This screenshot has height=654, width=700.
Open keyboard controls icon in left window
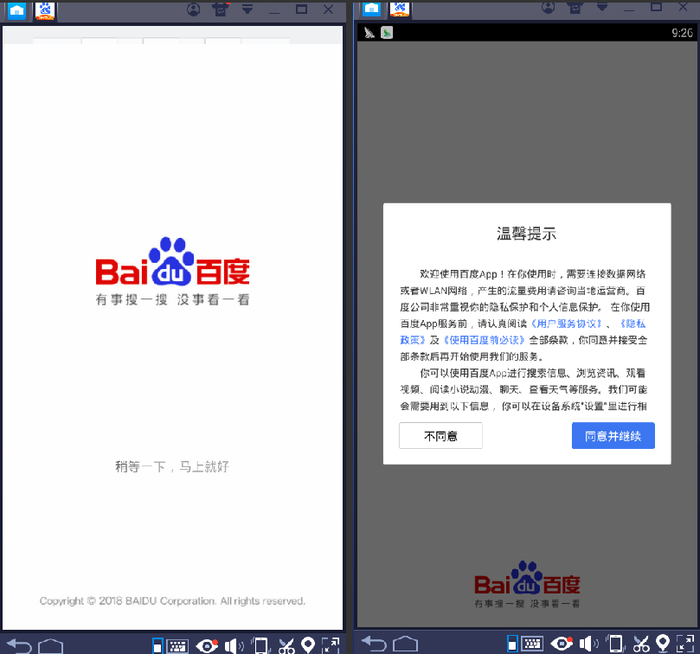point(178,646)
